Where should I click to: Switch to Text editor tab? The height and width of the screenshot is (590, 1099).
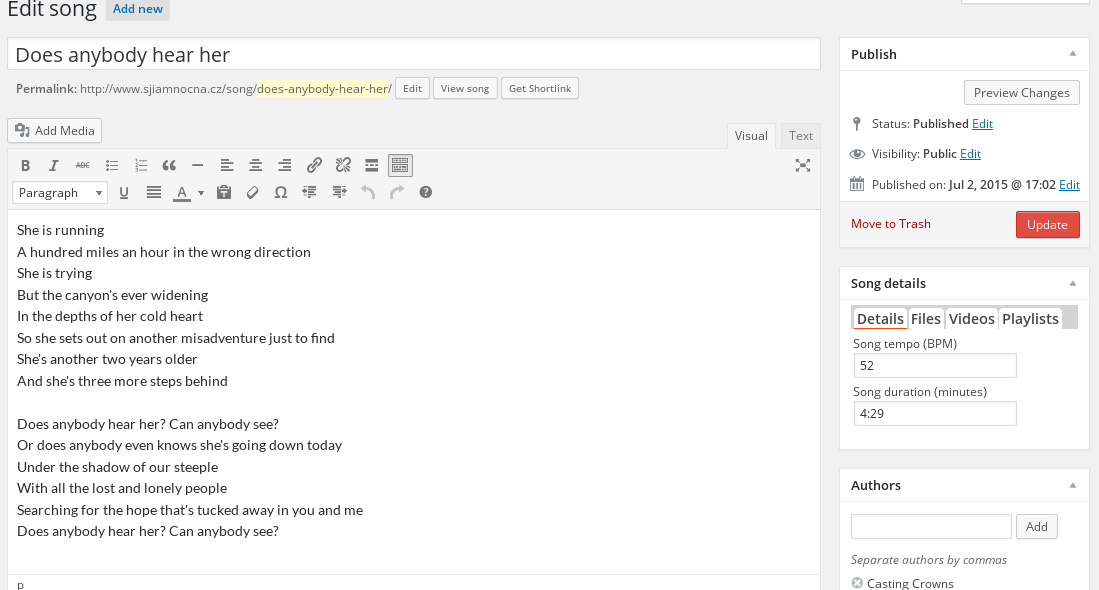coord(800,136)
